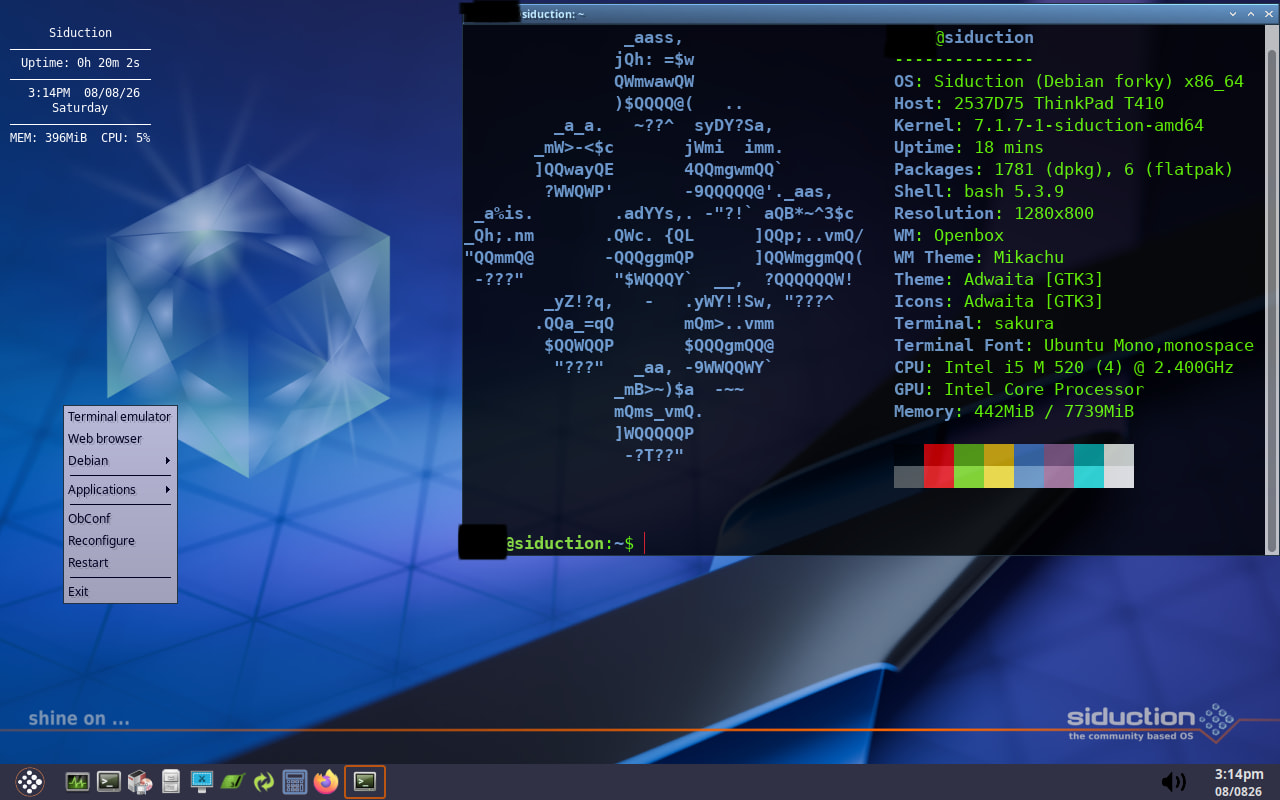
Task: Open the terminal launcher icon next to system monitor
Action: [x=109, y=782]
